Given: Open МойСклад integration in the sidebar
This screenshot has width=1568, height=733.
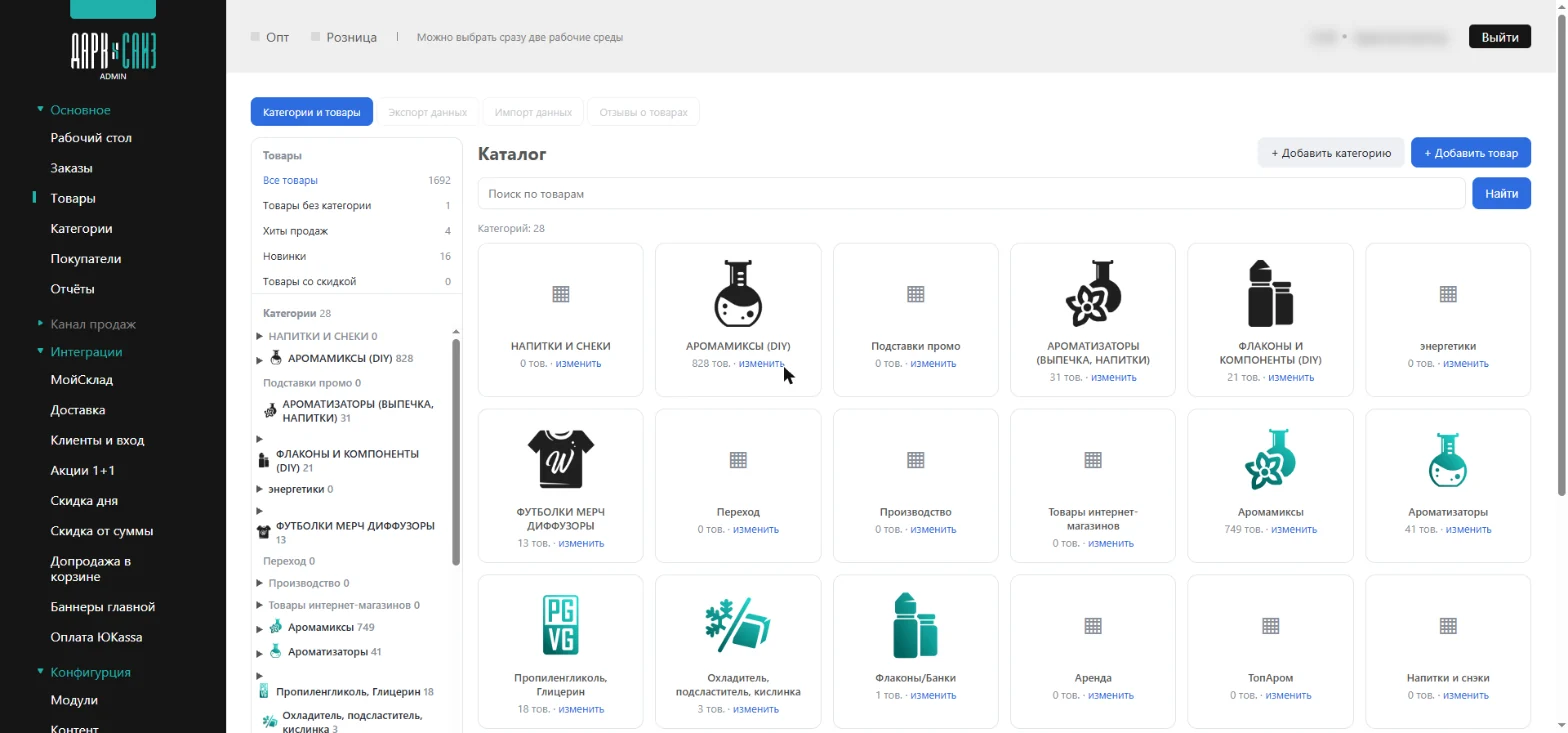Looking at the screenshot, I should [x=82, y=380].
